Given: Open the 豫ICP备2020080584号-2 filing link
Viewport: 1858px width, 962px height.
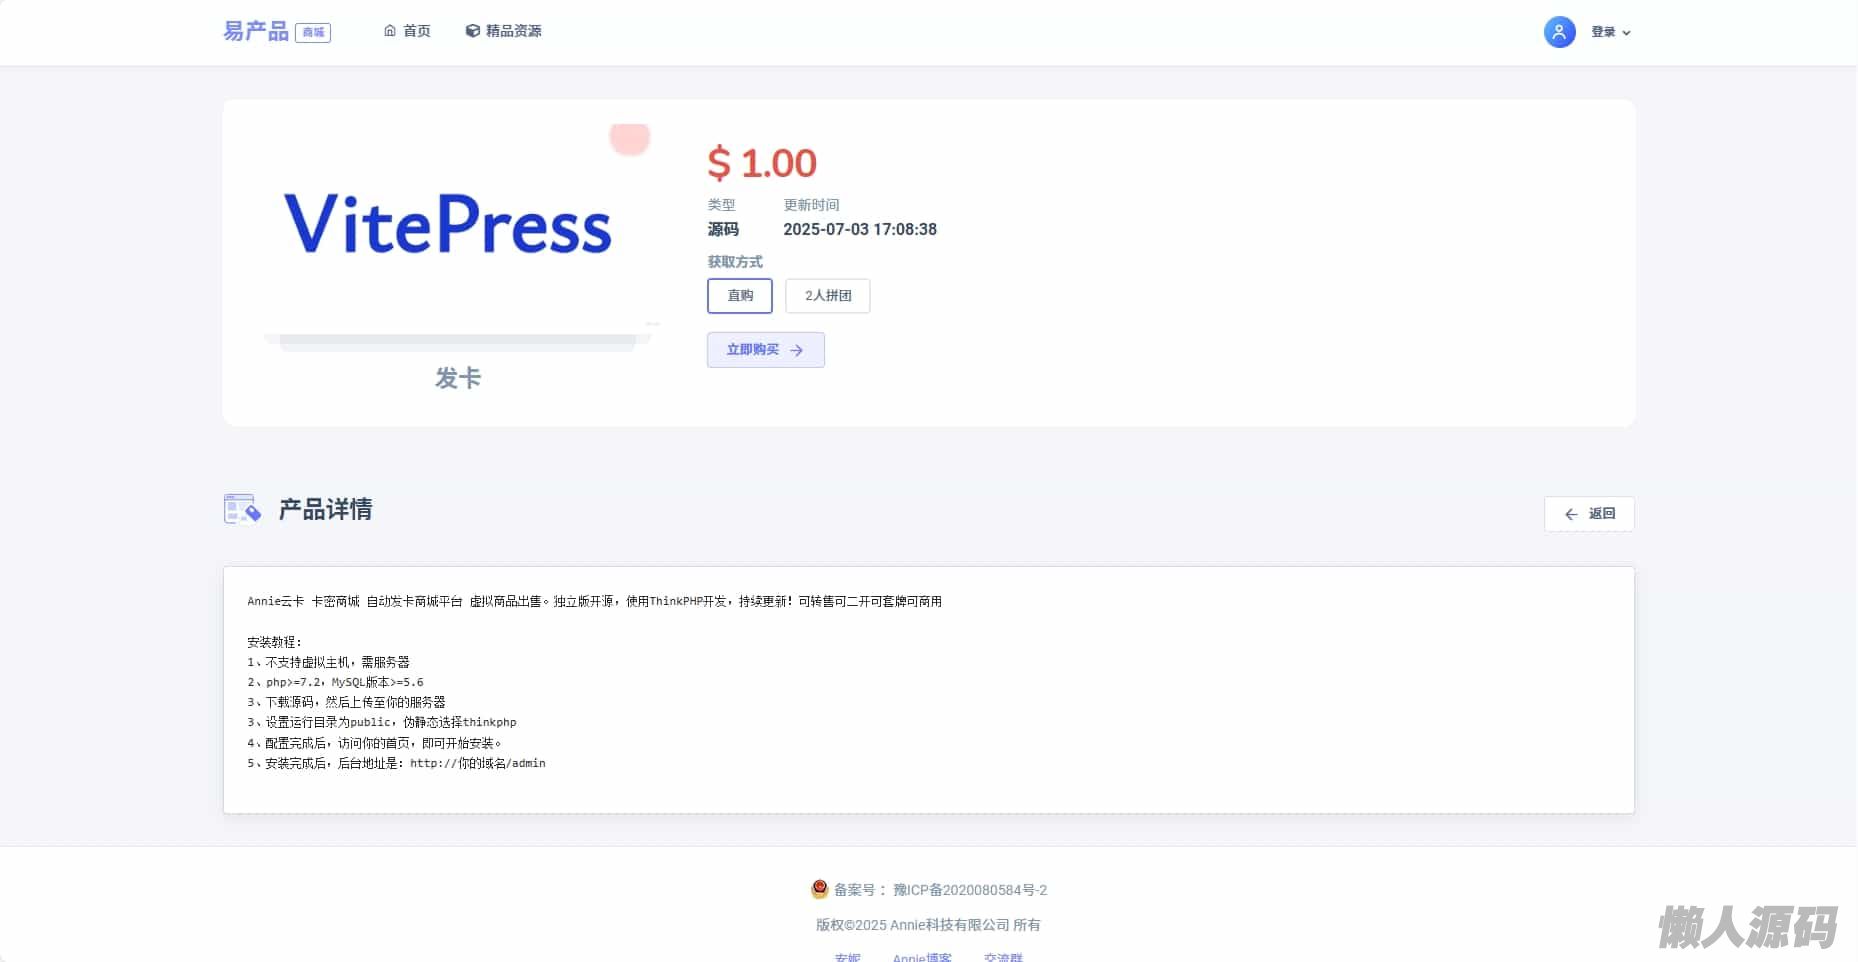Looking at the screenshot, I should tap(970, 890).
